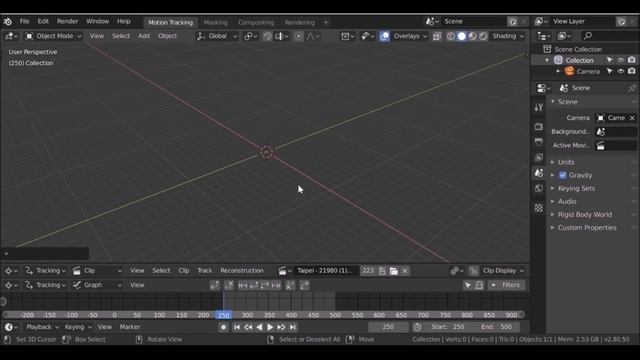Viewport: 640px width, 360px height.
Task: Open the clip editor Reconstruction menu
Action: pos(242,271)
